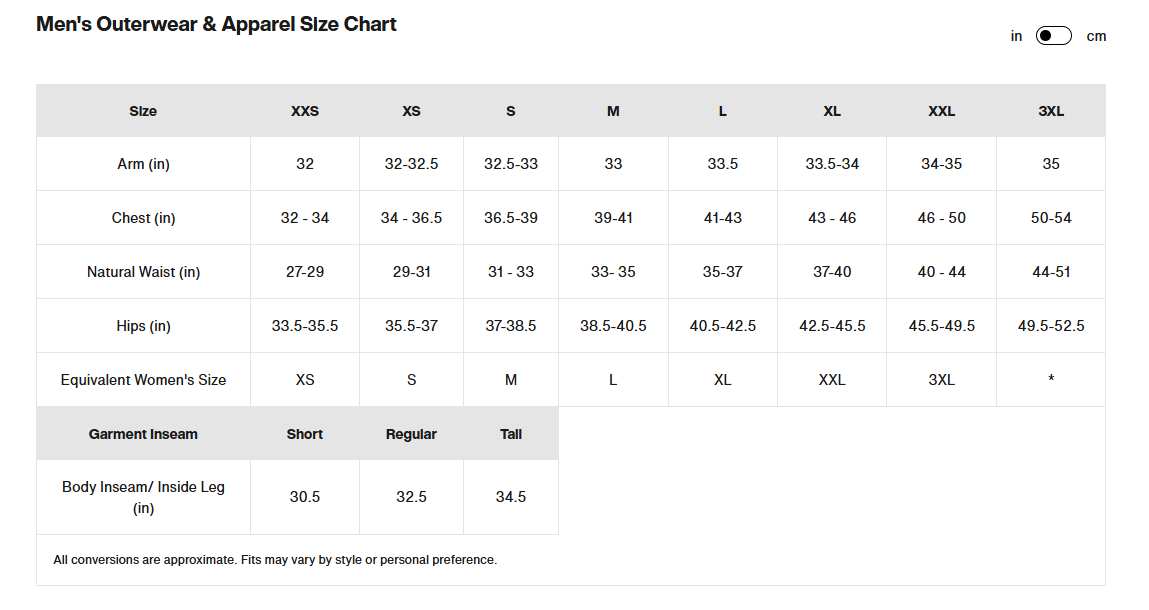Click the Equivalent Women's Size row label

143,380
